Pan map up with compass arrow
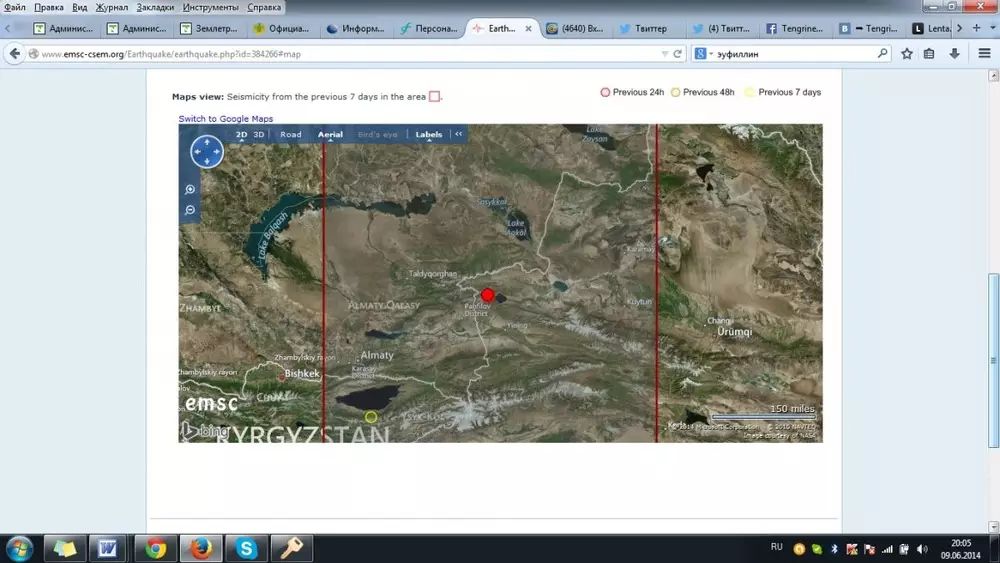This screenshot has width=1000, height=563. 207,141
